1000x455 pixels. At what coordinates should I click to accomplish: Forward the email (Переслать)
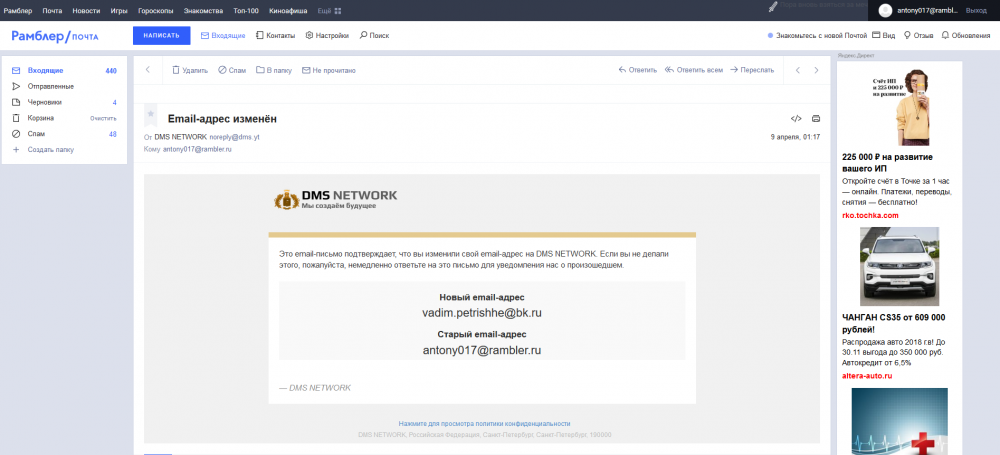pyautogui.click(x=734, y=71)
